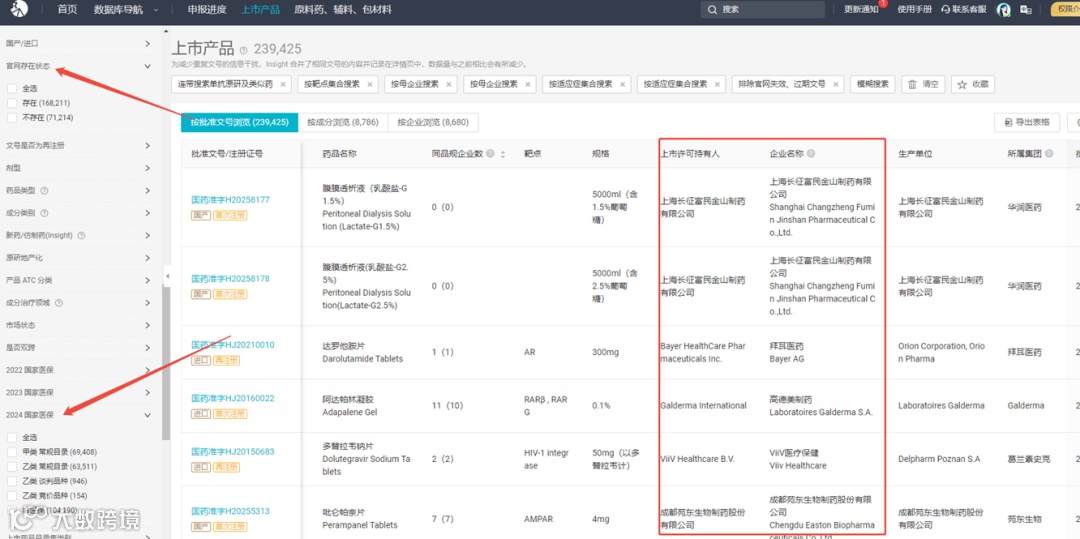Expand the 2023 国家医保 filter
The width and height of the screenshot is (1080, 539).
click(x=147, y=392)
